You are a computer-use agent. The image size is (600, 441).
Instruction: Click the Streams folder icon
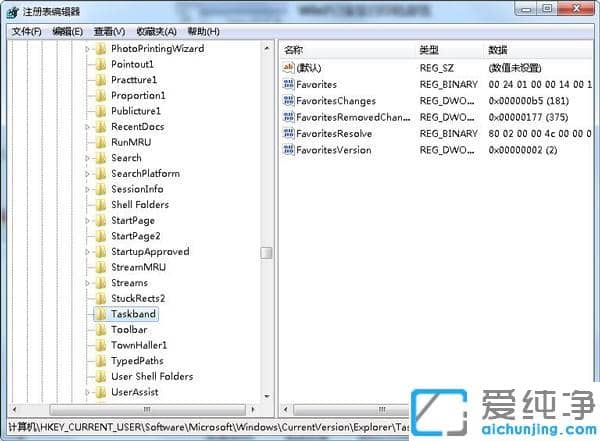tap(101, 283)
